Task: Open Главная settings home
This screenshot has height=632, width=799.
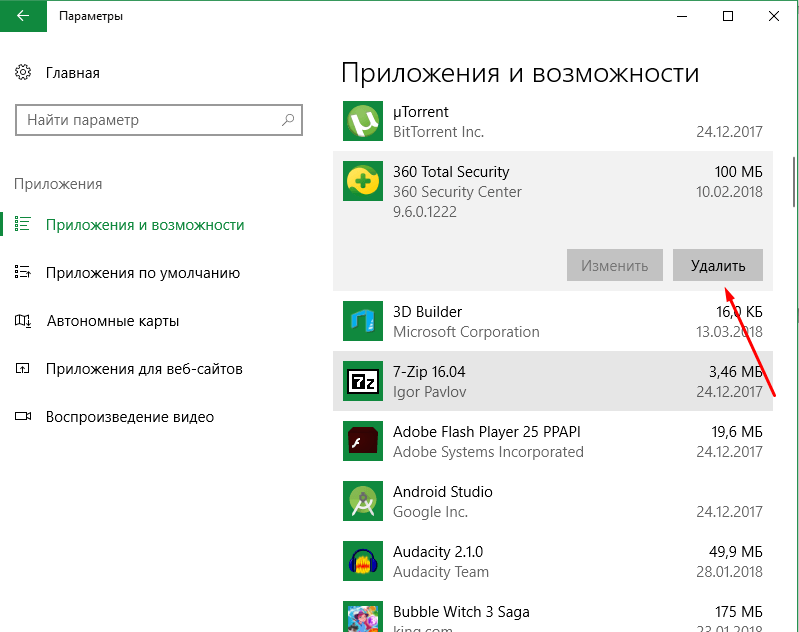Action: pyautogui.click(x=72, y=73)
